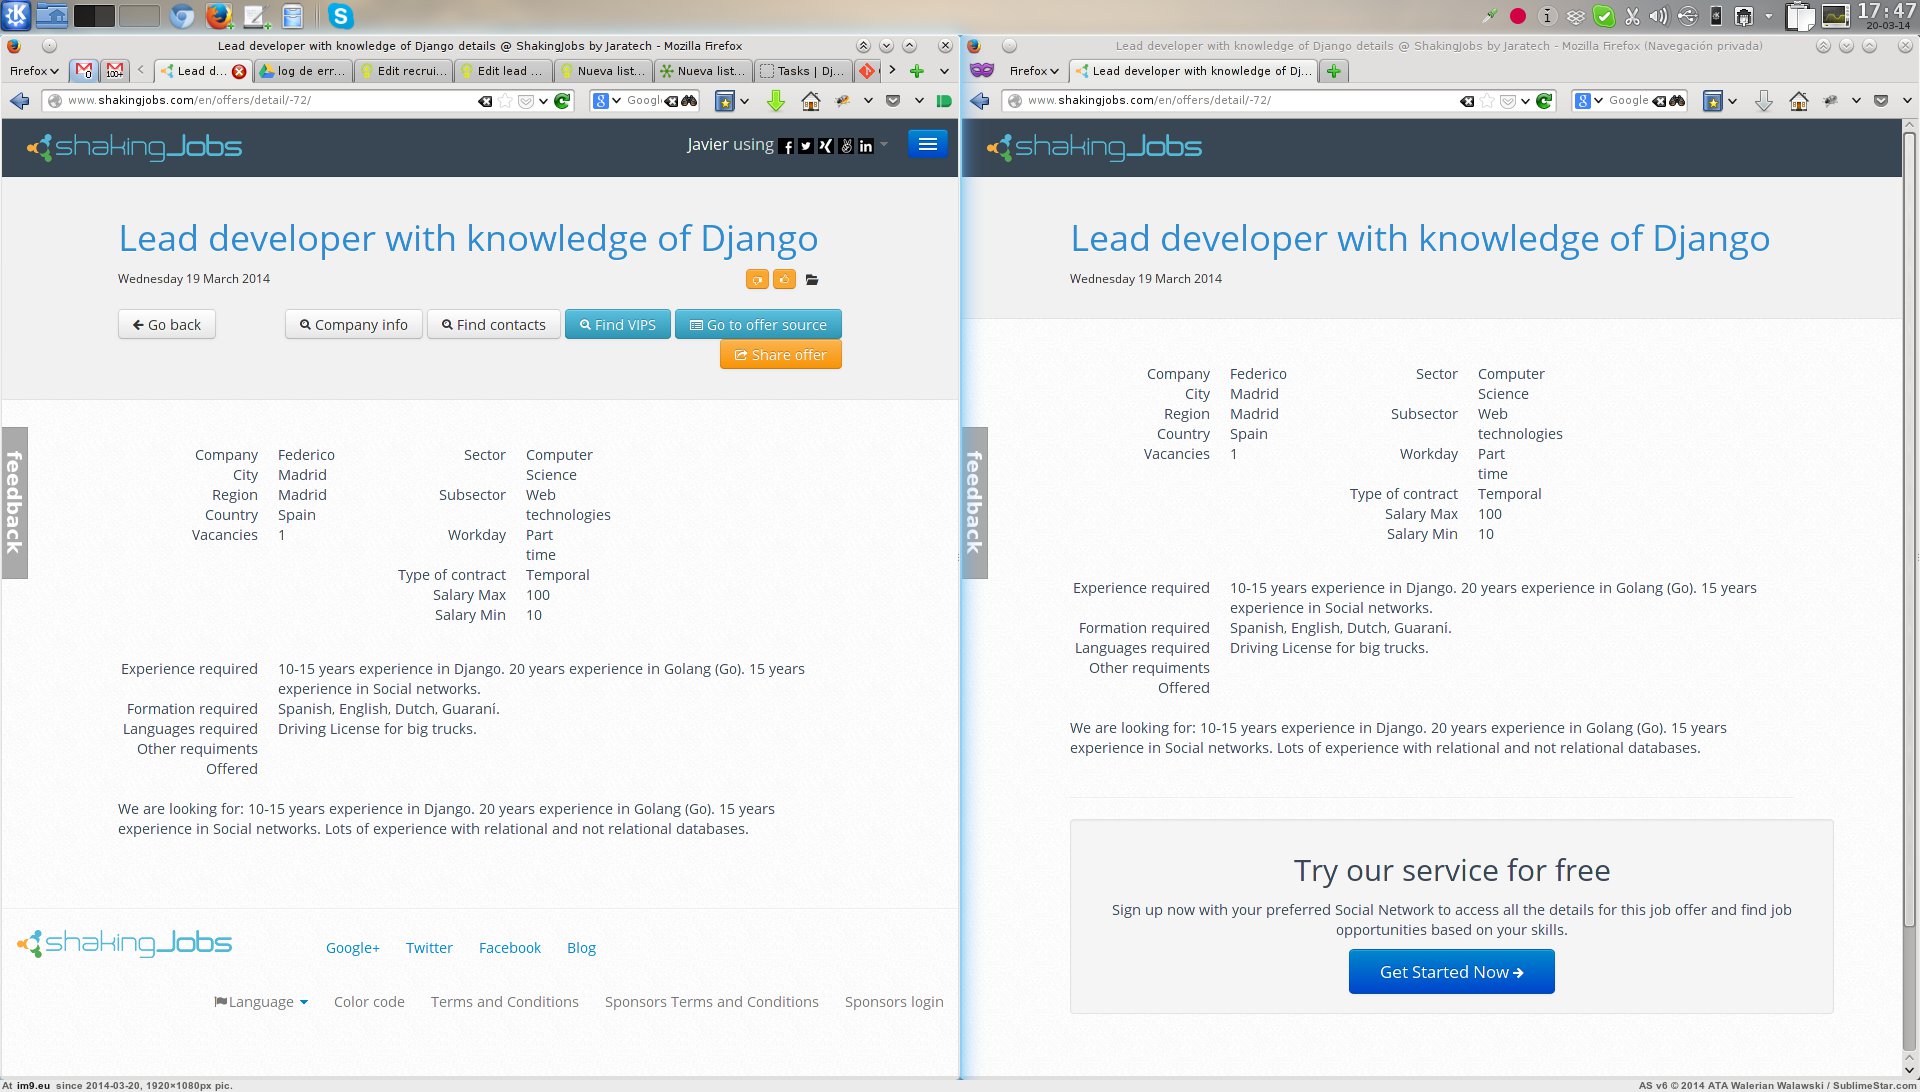Click the left window's URL address field

pyautogui.click(x=270, y=101)
